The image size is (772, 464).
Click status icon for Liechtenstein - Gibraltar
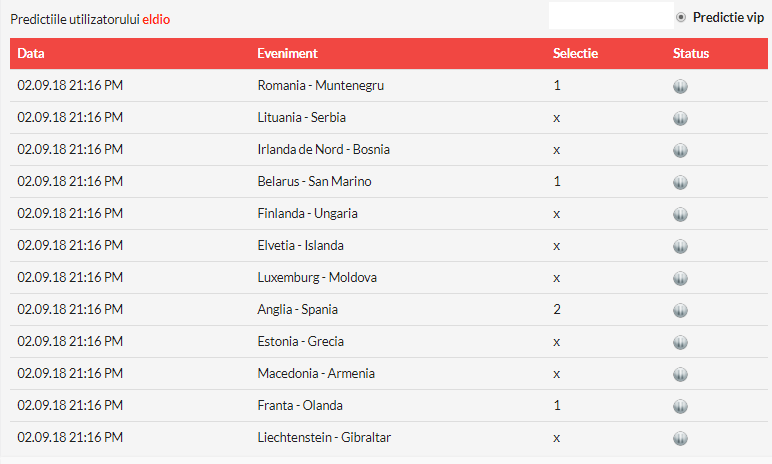pos(680,438)
